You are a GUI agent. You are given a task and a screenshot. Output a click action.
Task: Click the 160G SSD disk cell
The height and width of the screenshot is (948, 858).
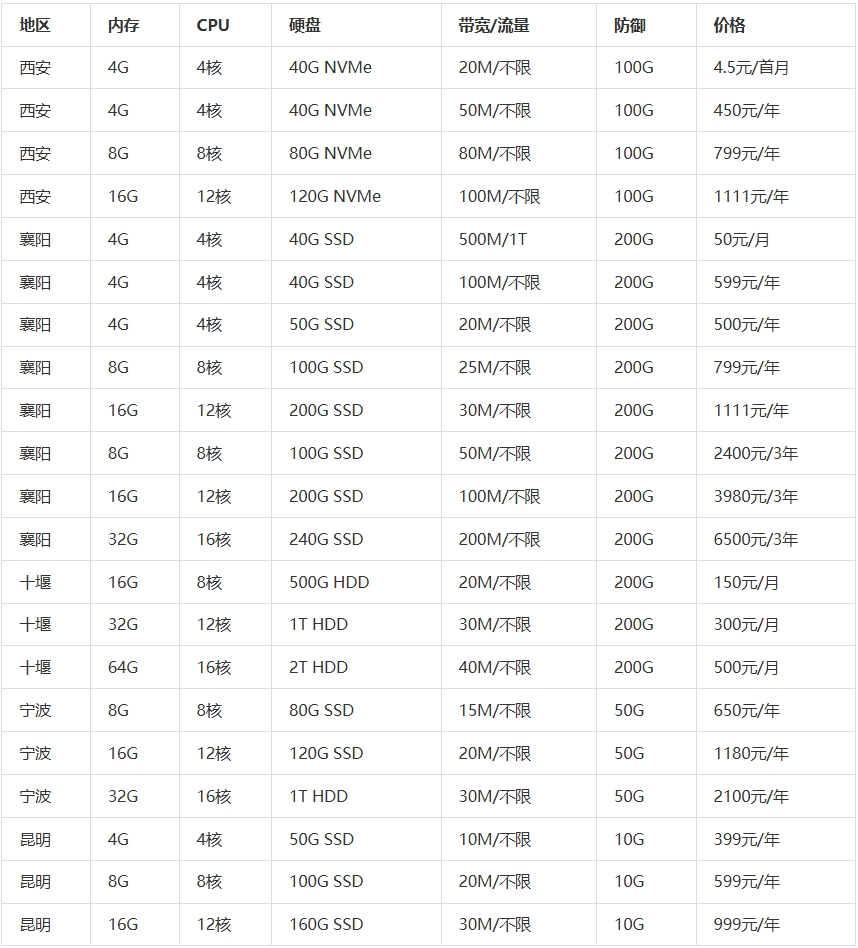[x=326, y=925]
